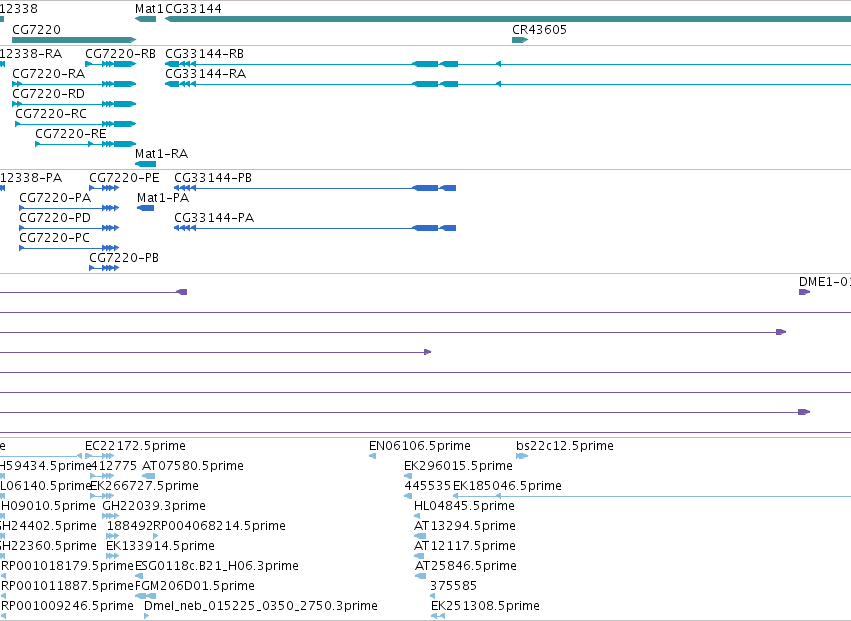The width and height of the screenshot is (851, 621).
Task: Choose transcript CG7220-RE
Action: (71, 134)
